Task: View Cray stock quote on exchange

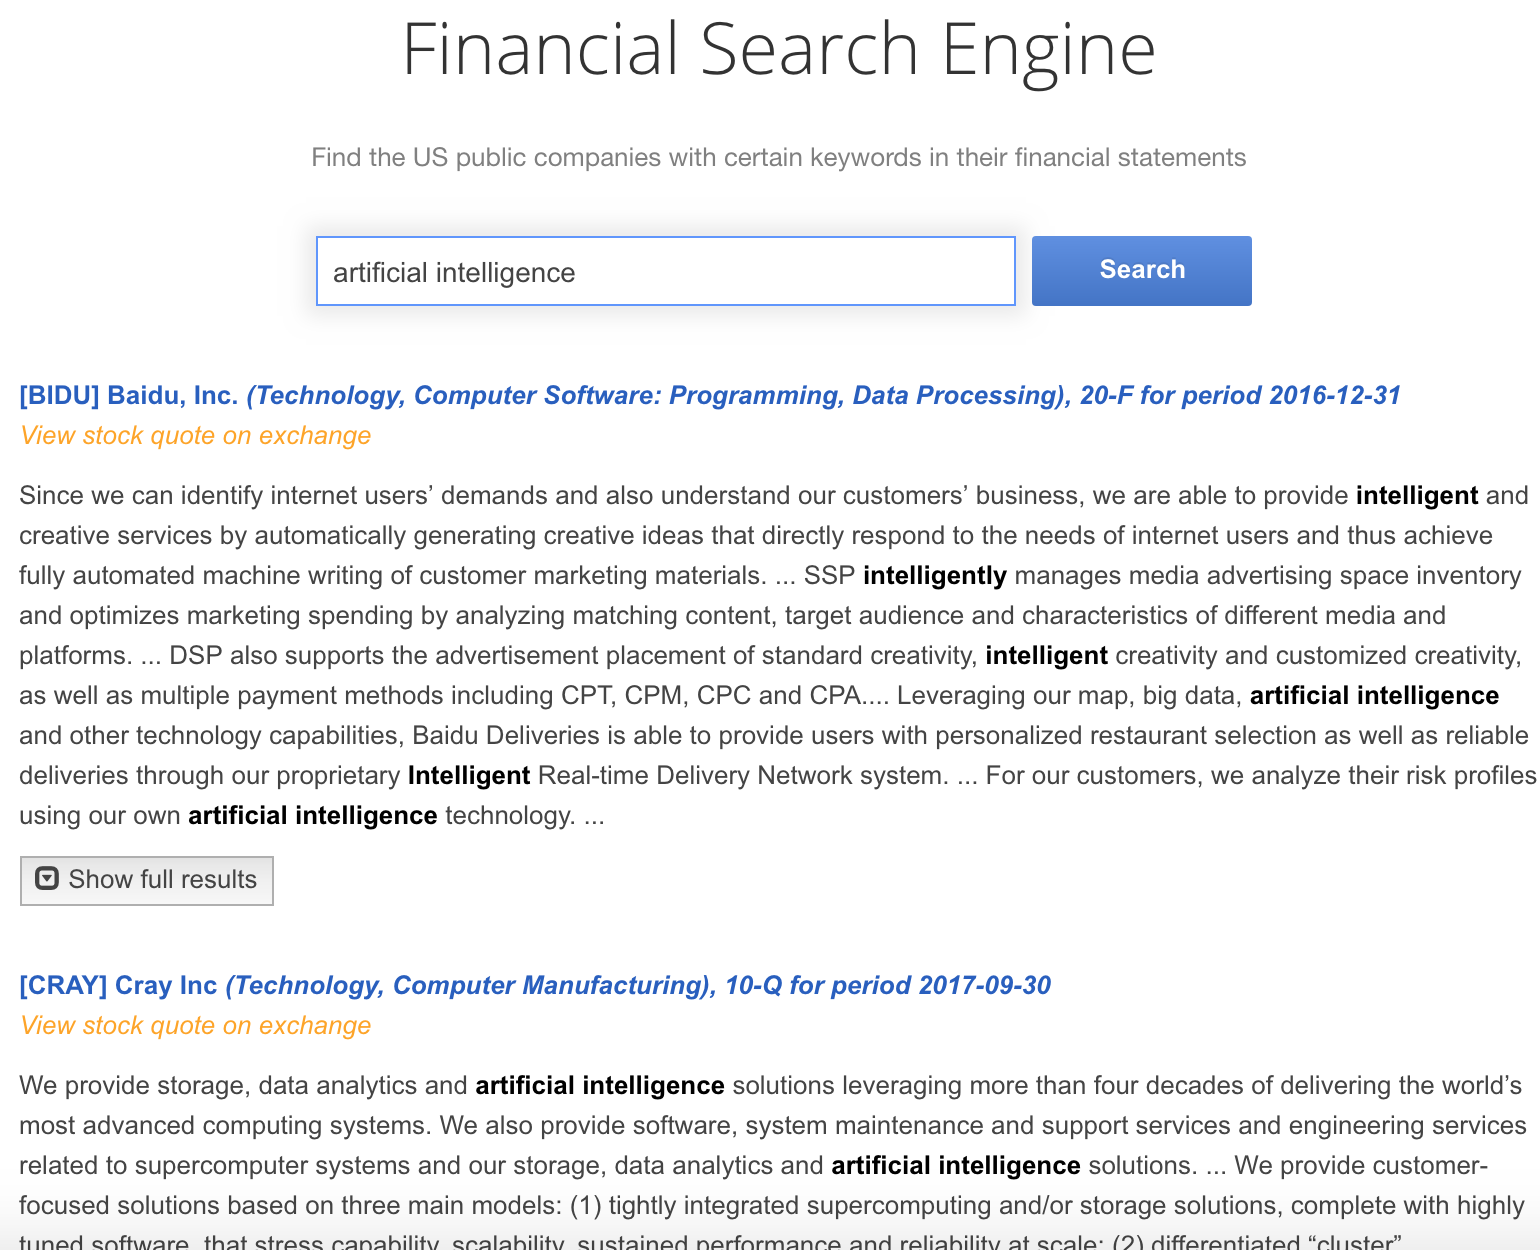Action: coord(195,1025)
